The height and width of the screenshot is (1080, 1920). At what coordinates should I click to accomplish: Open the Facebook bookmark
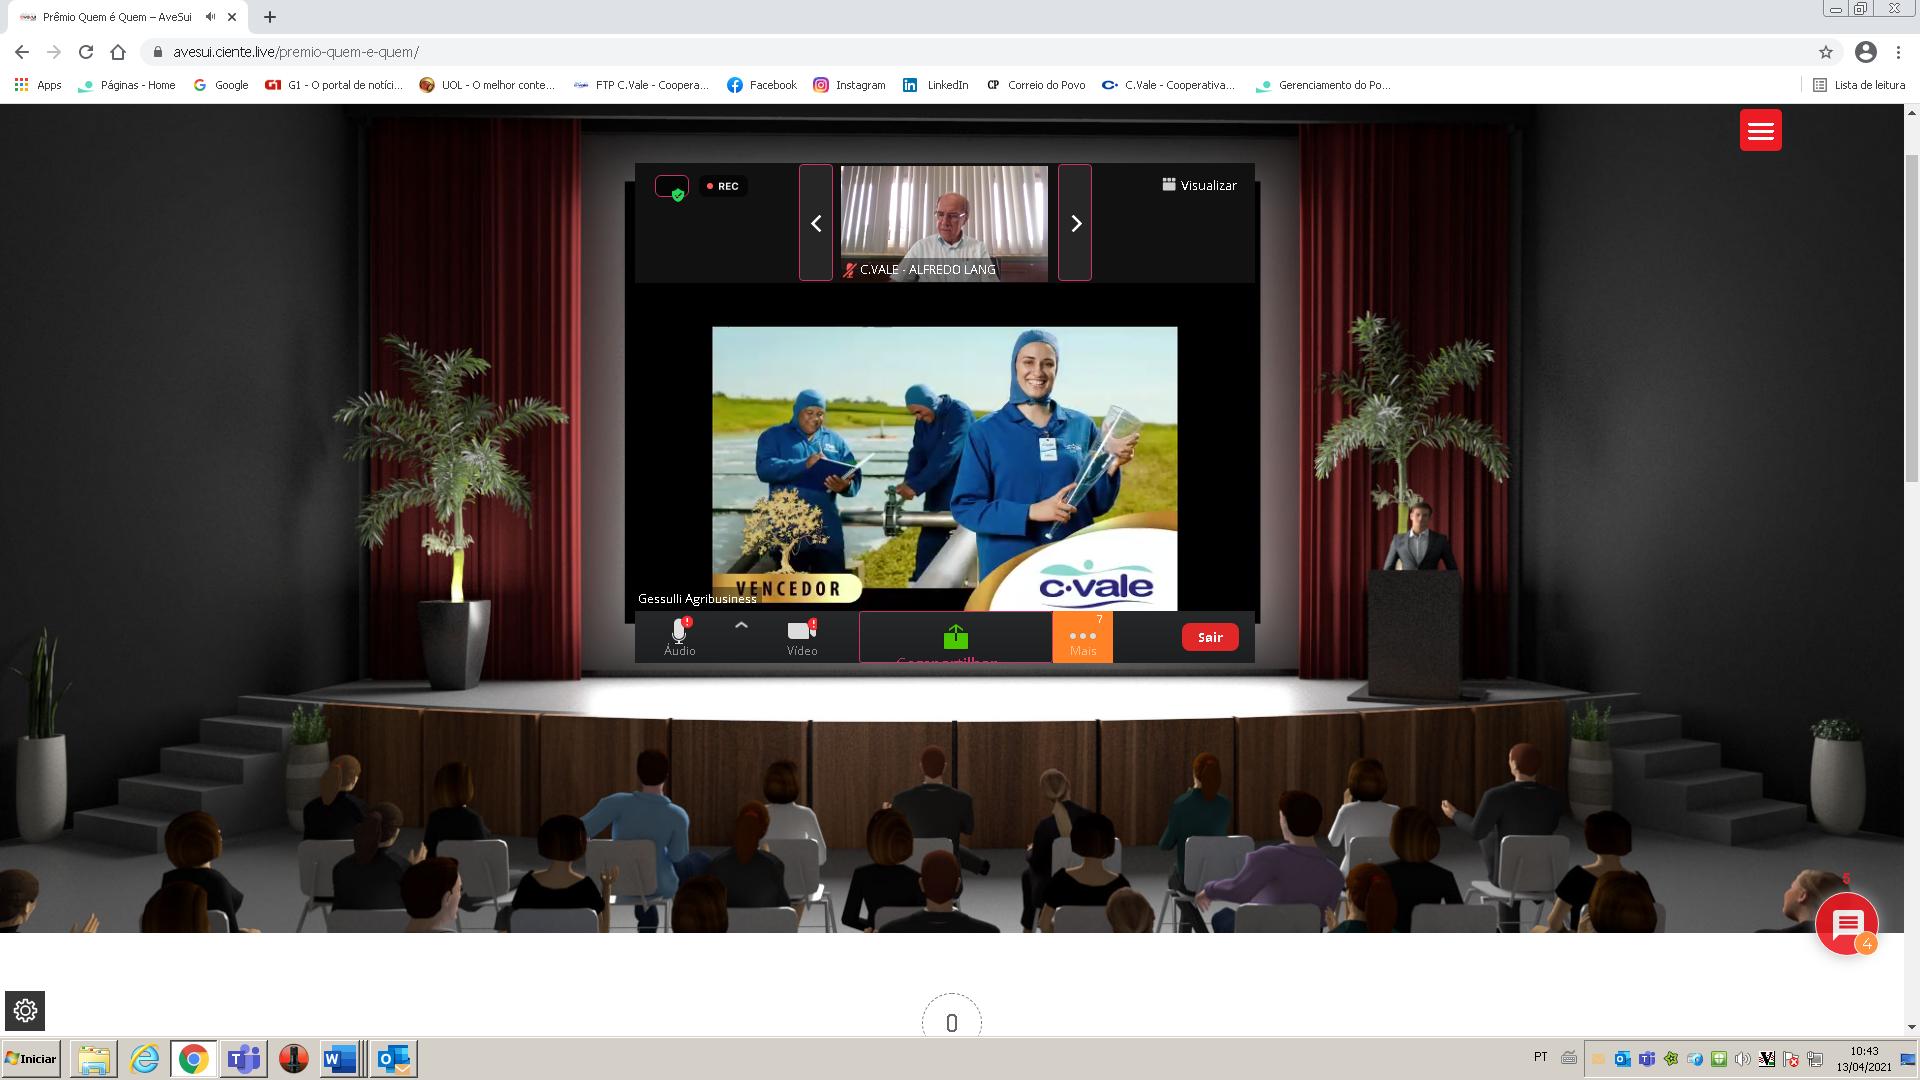(762, 85)
